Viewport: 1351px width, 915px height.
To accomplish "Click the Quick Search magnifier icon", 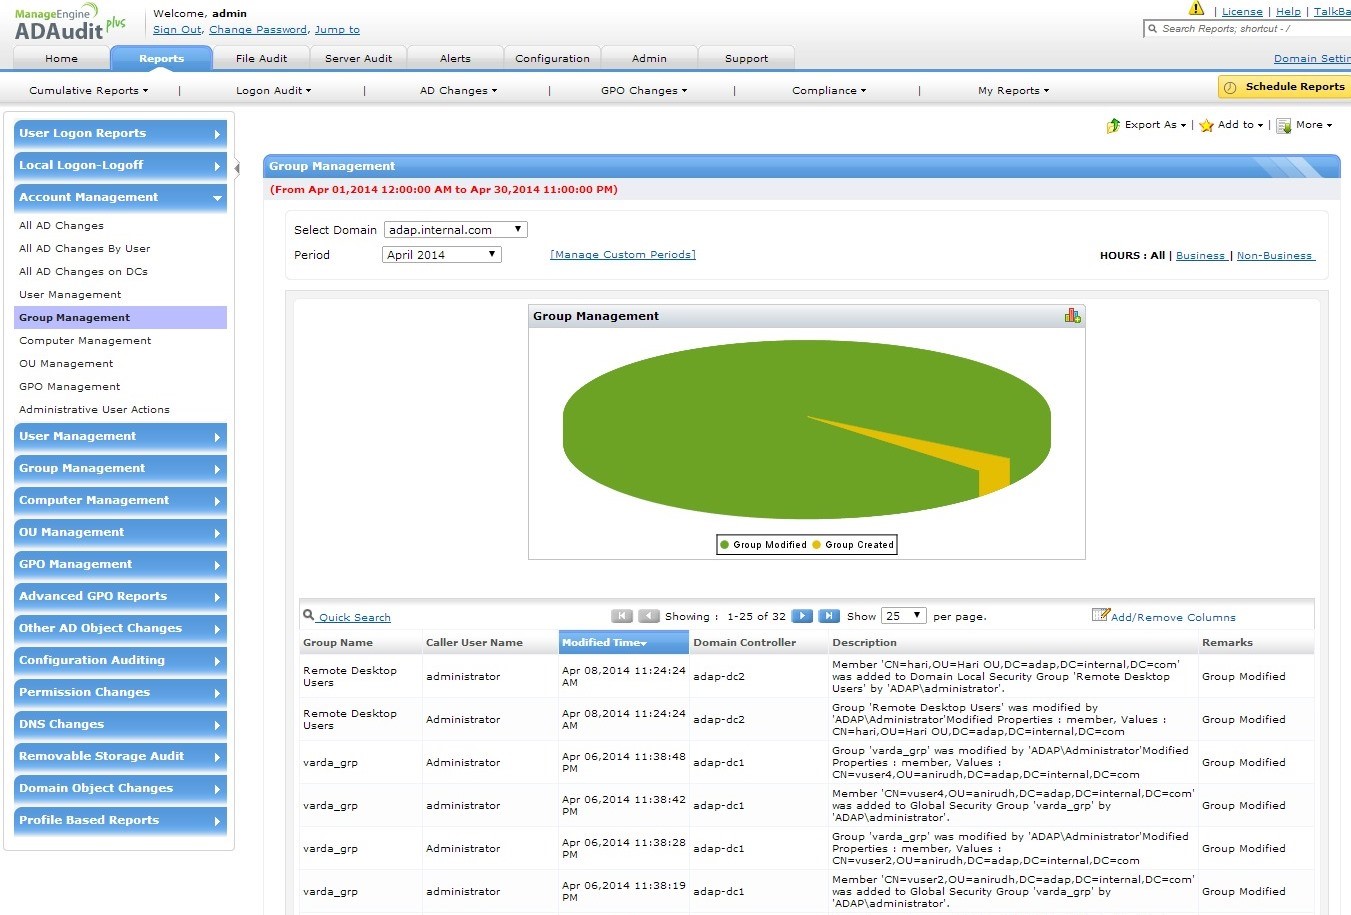I will pyautogui.click(x=308, y=616).
